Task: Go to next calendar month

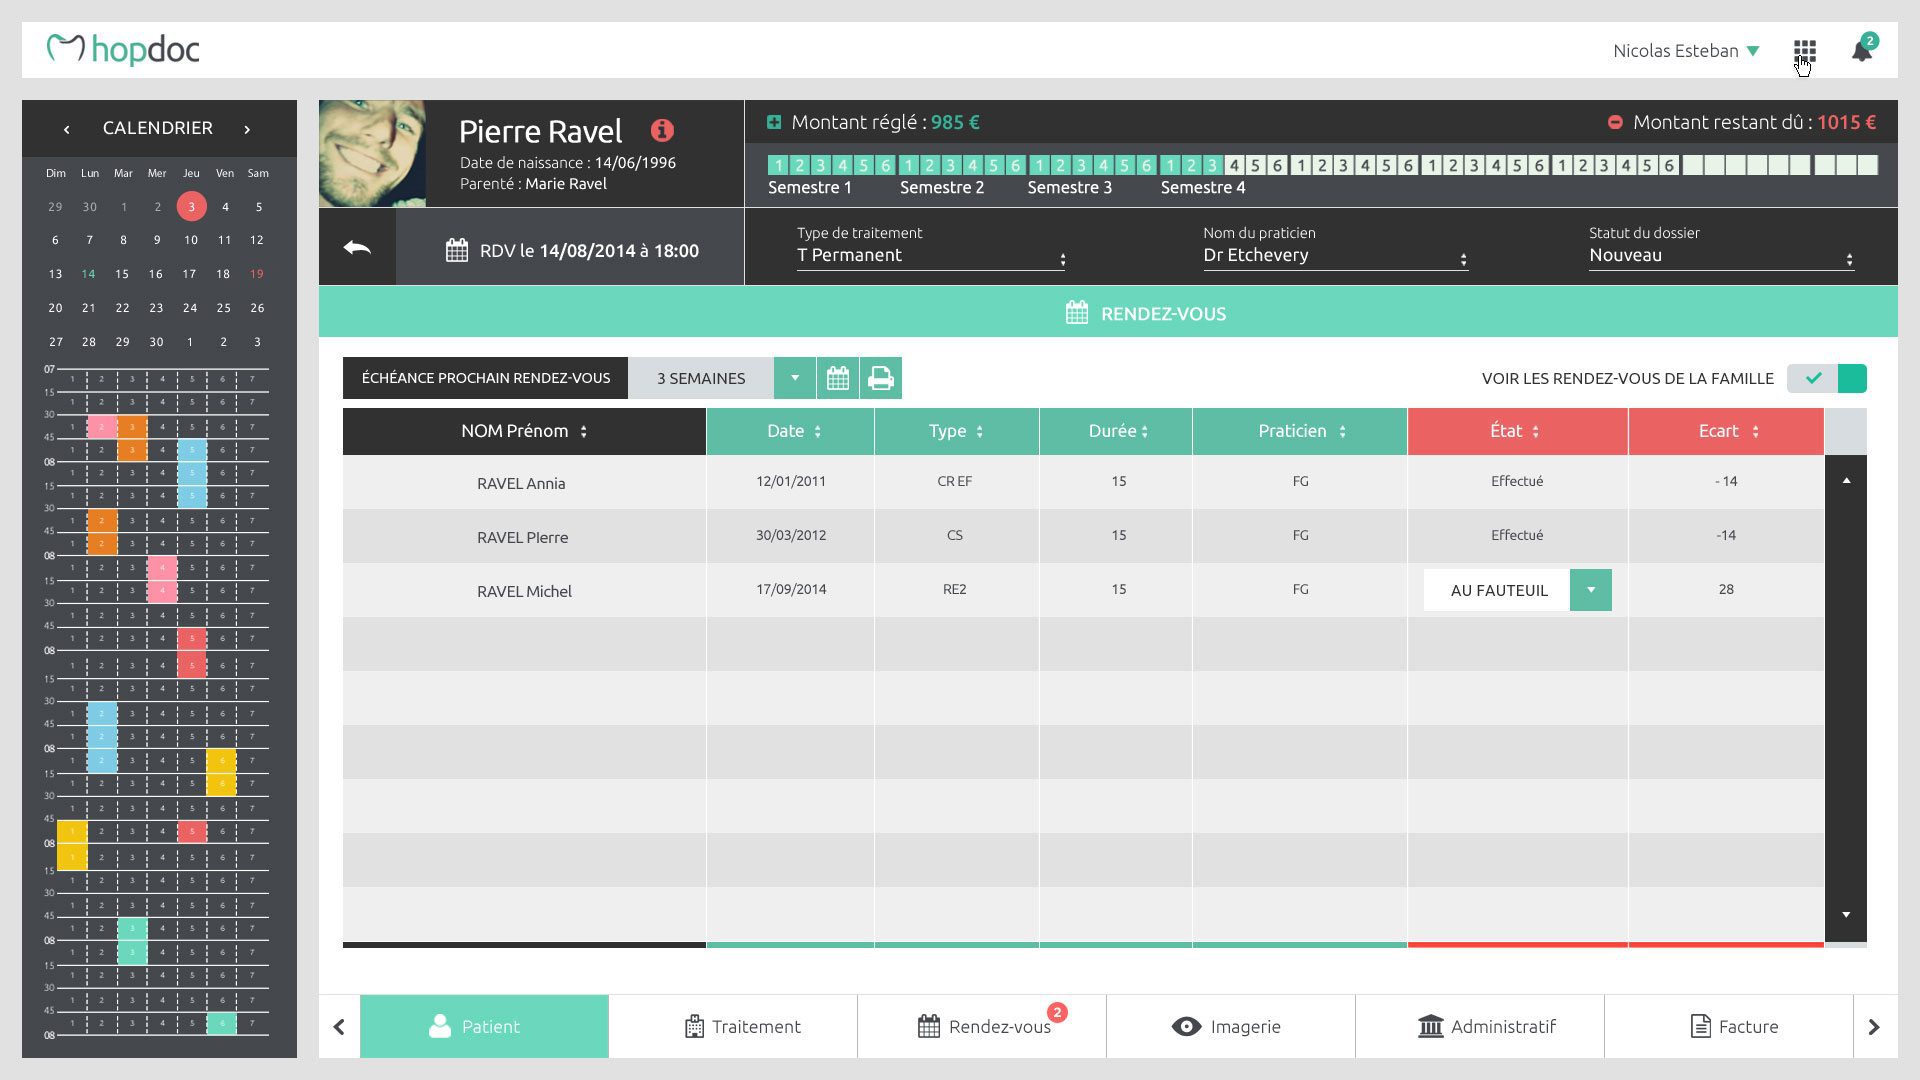Action: [247, 129]
